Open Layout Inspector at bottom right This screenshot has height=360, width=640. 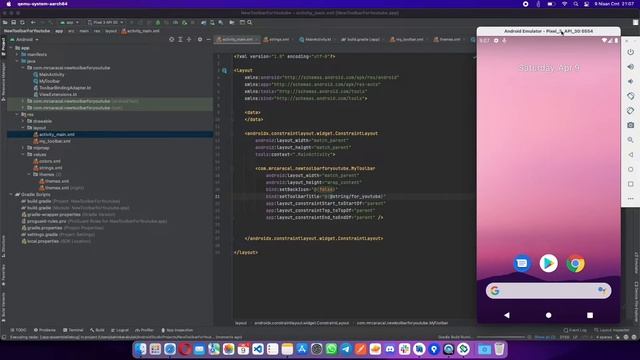coord(611,330)
